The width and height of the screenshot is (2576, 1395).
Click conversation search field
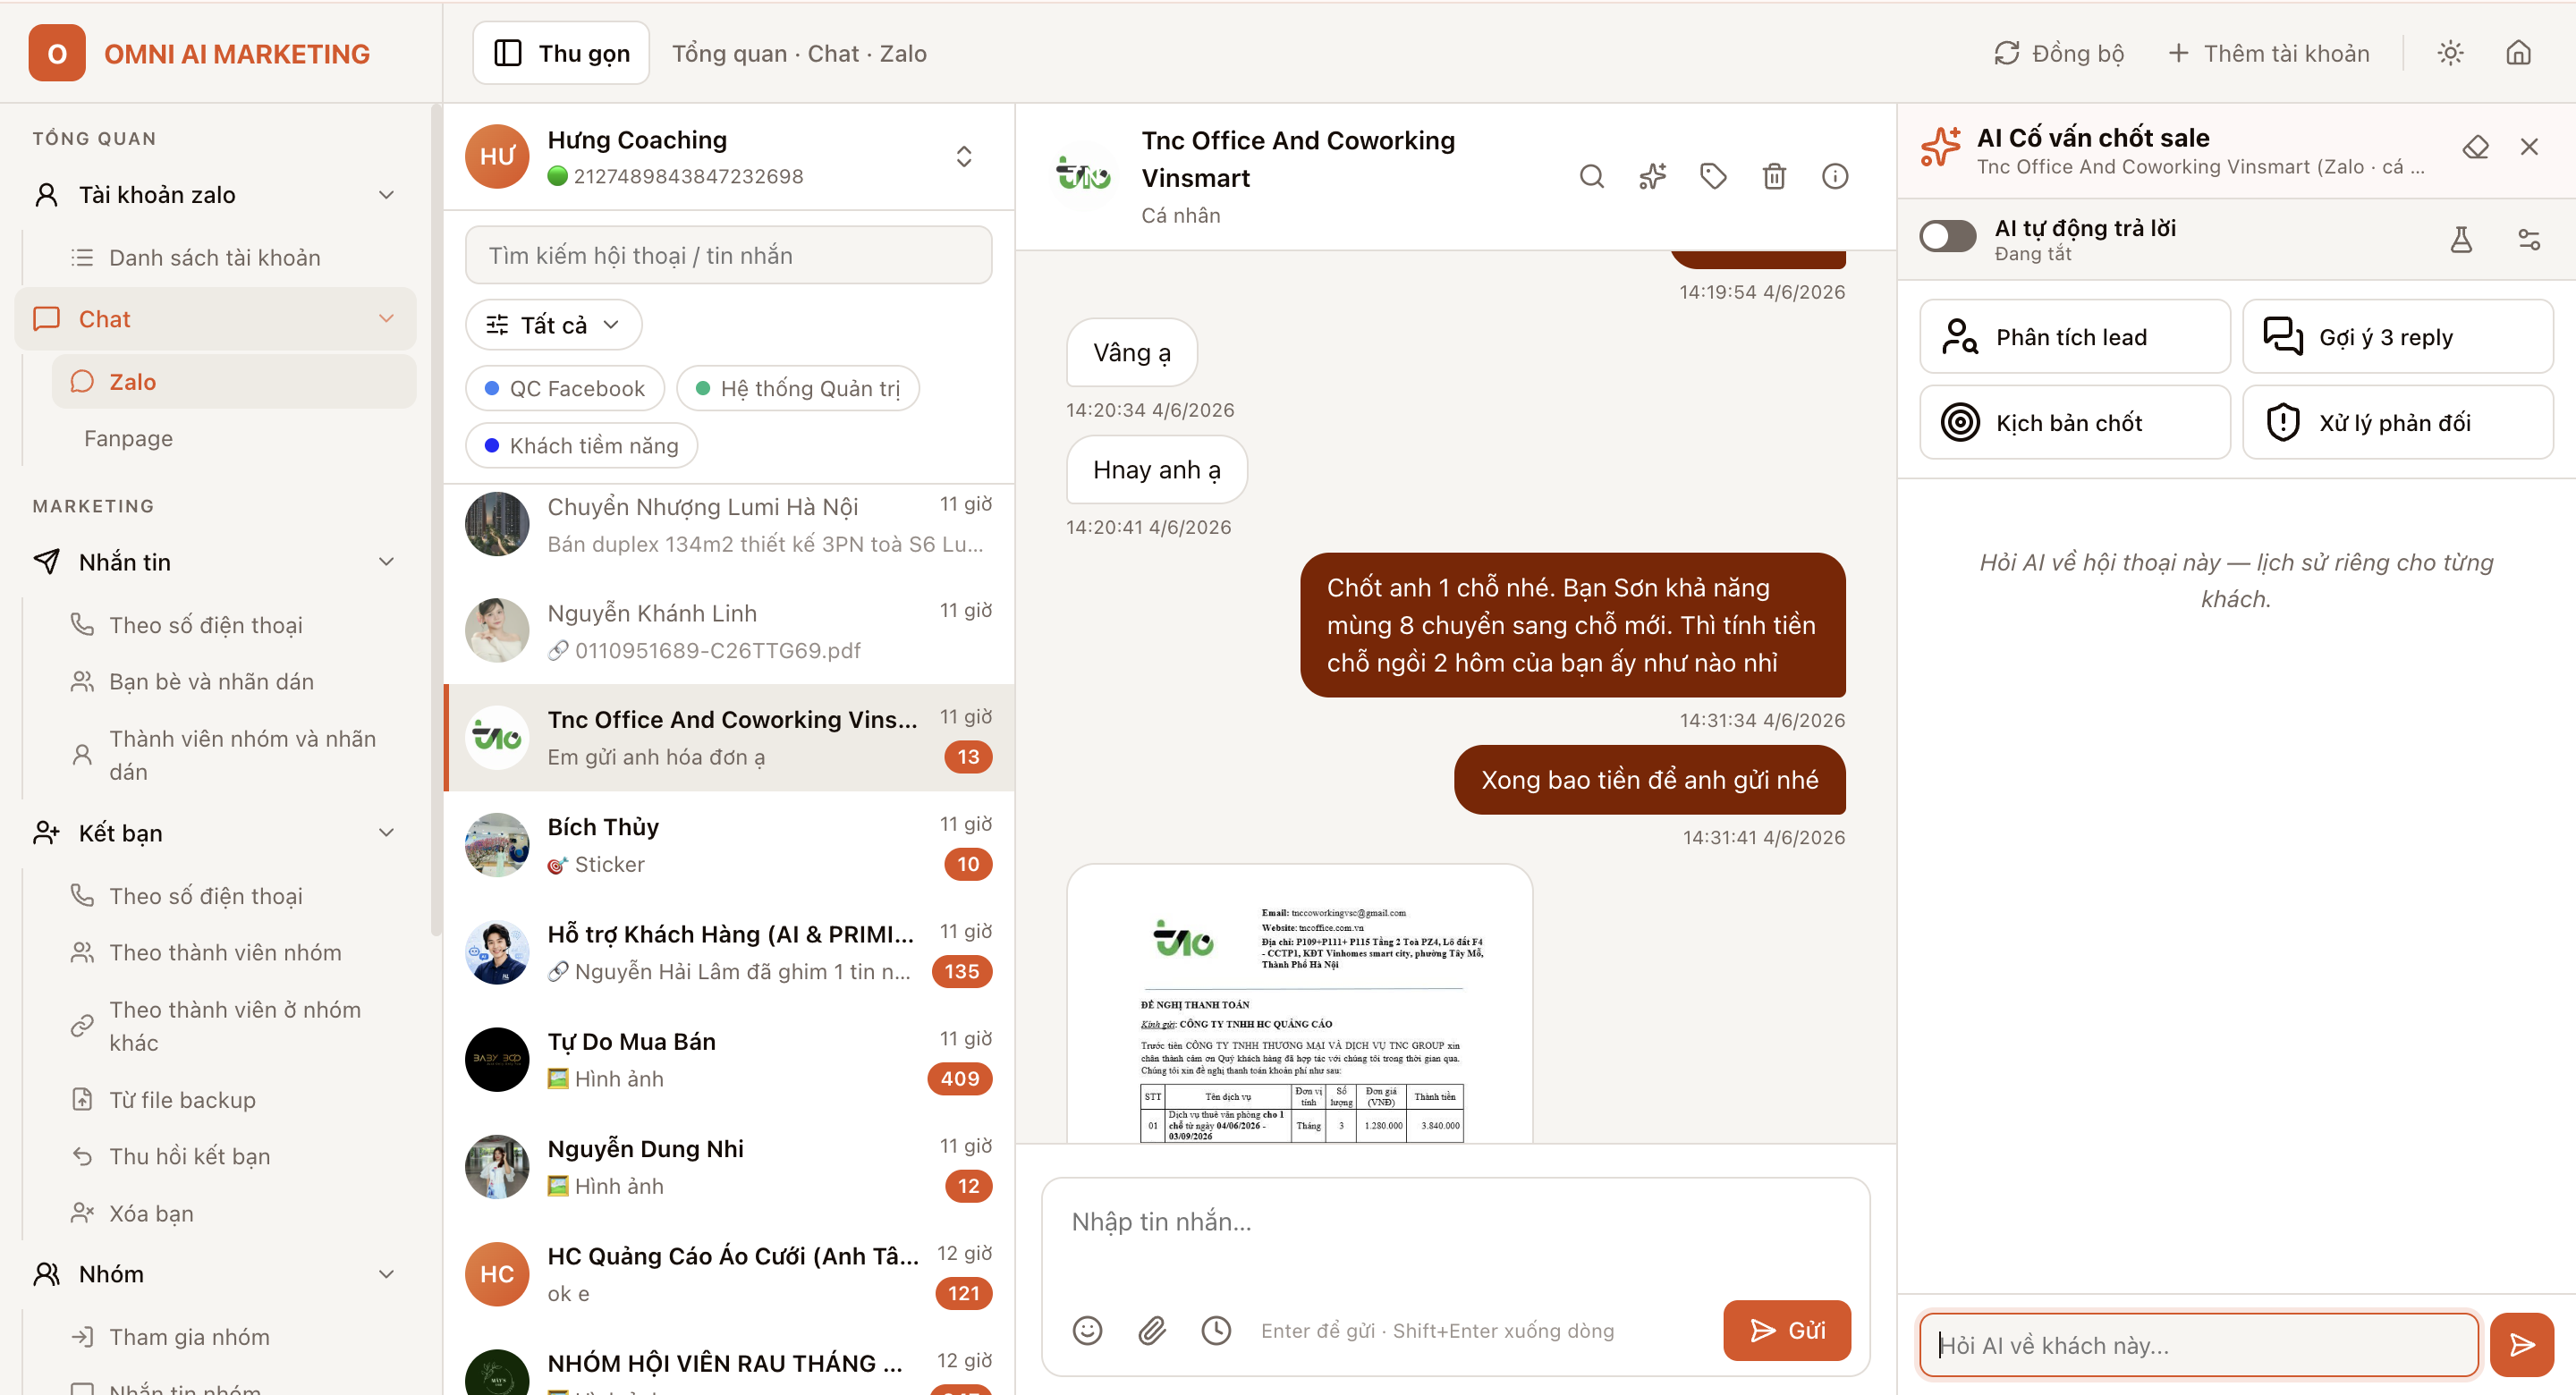click(x=728, y=256)
